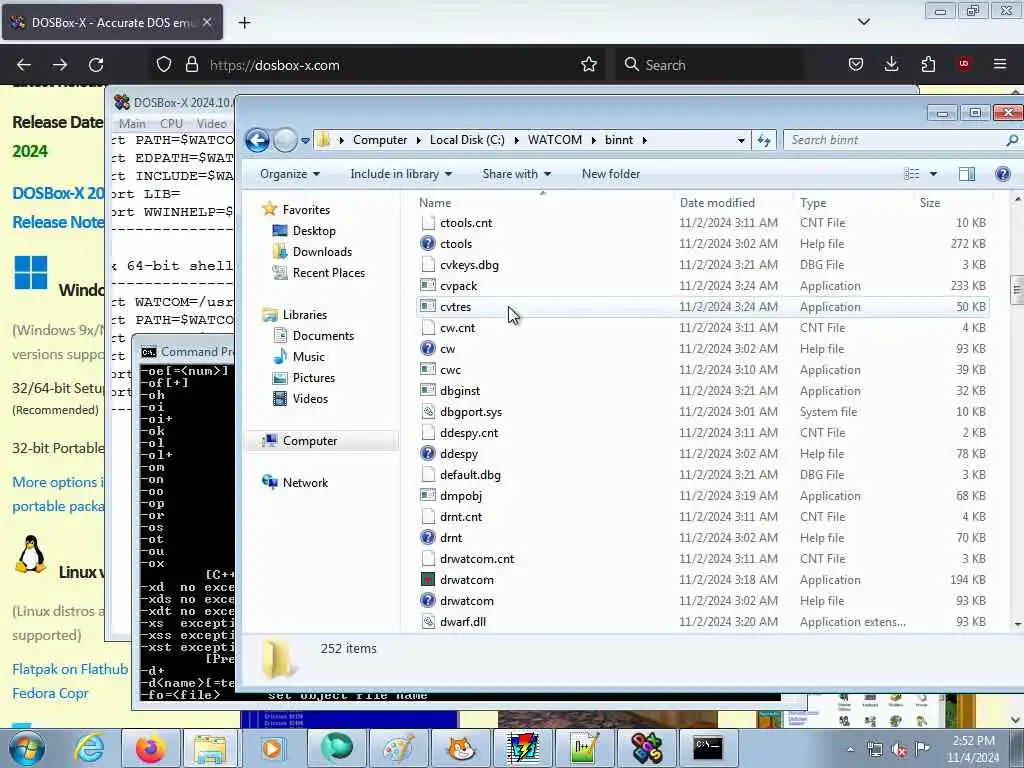Click the Paint palette taskbar icon
This screenshot has width=1024, height=768.
click(398, 748)
